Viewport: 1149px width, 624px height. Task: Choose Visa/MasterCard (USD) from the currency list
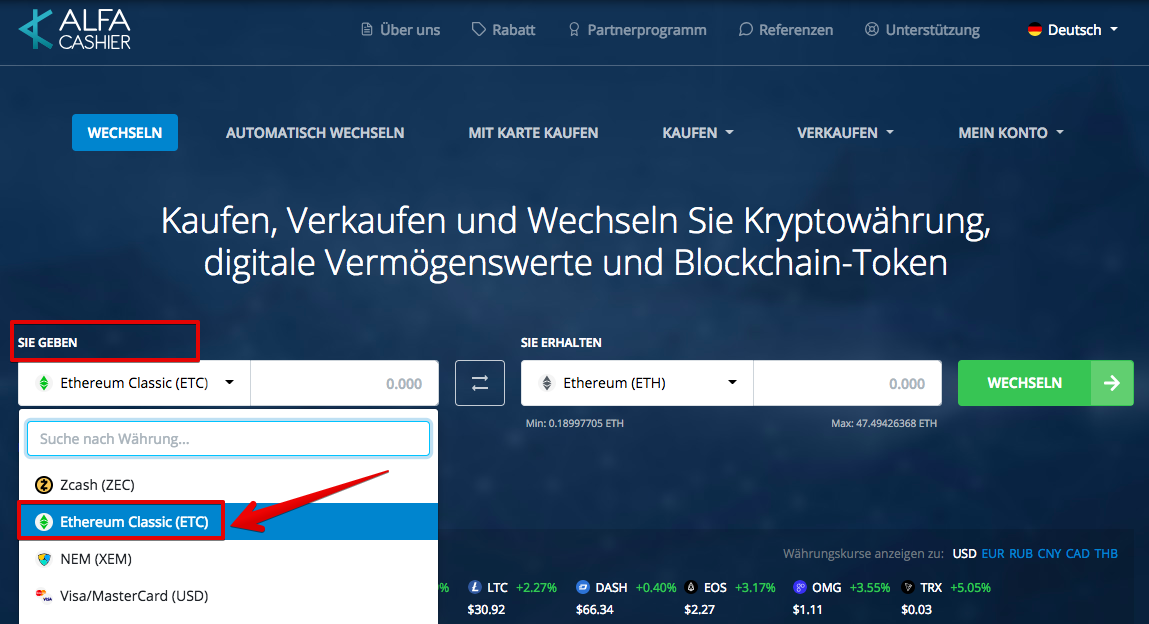coord(229,595)
